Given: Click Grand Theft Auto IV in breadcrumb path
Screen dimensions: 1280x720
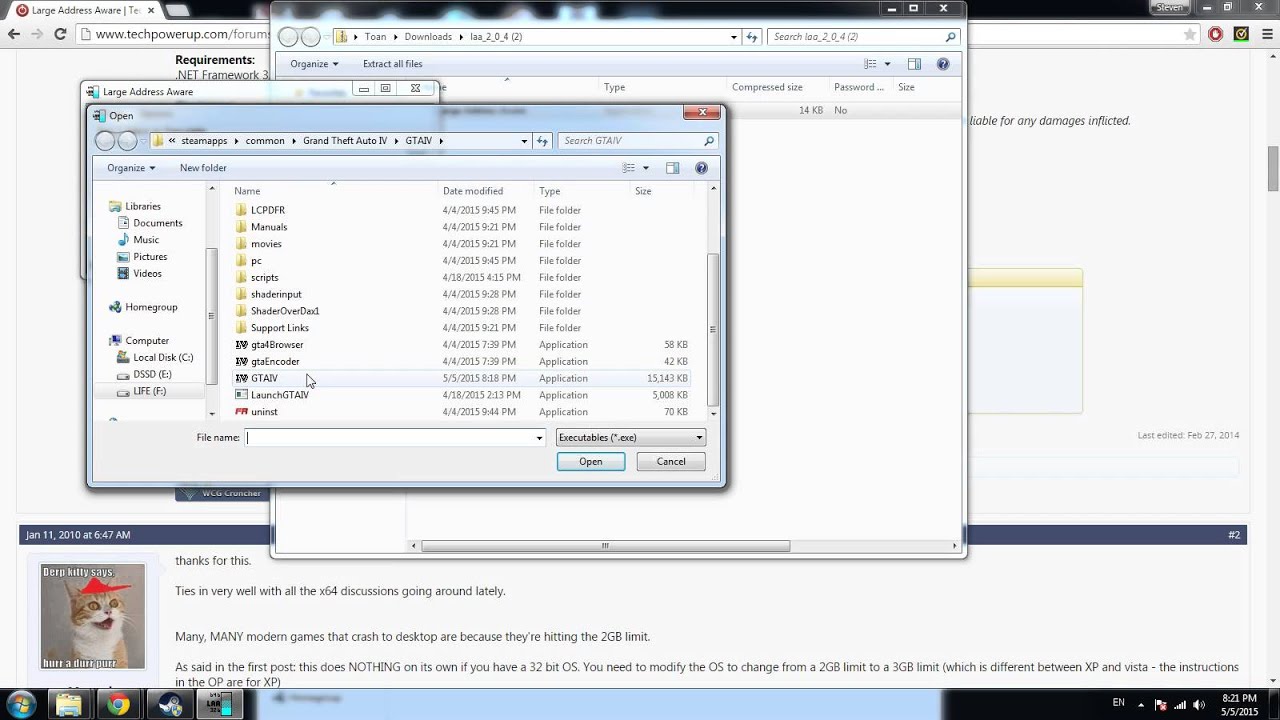Looking at the screenshot, I should (x=345, y=141).
